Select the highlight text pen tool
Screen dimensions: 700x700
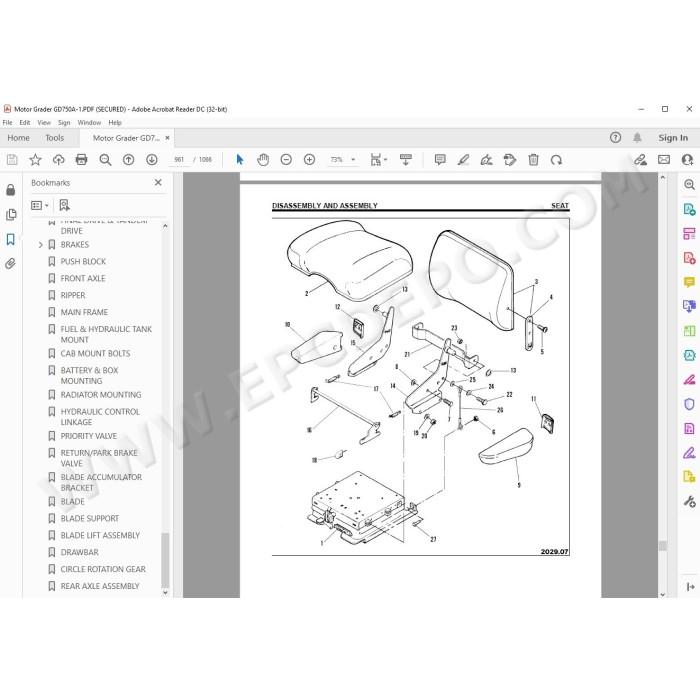463,159
